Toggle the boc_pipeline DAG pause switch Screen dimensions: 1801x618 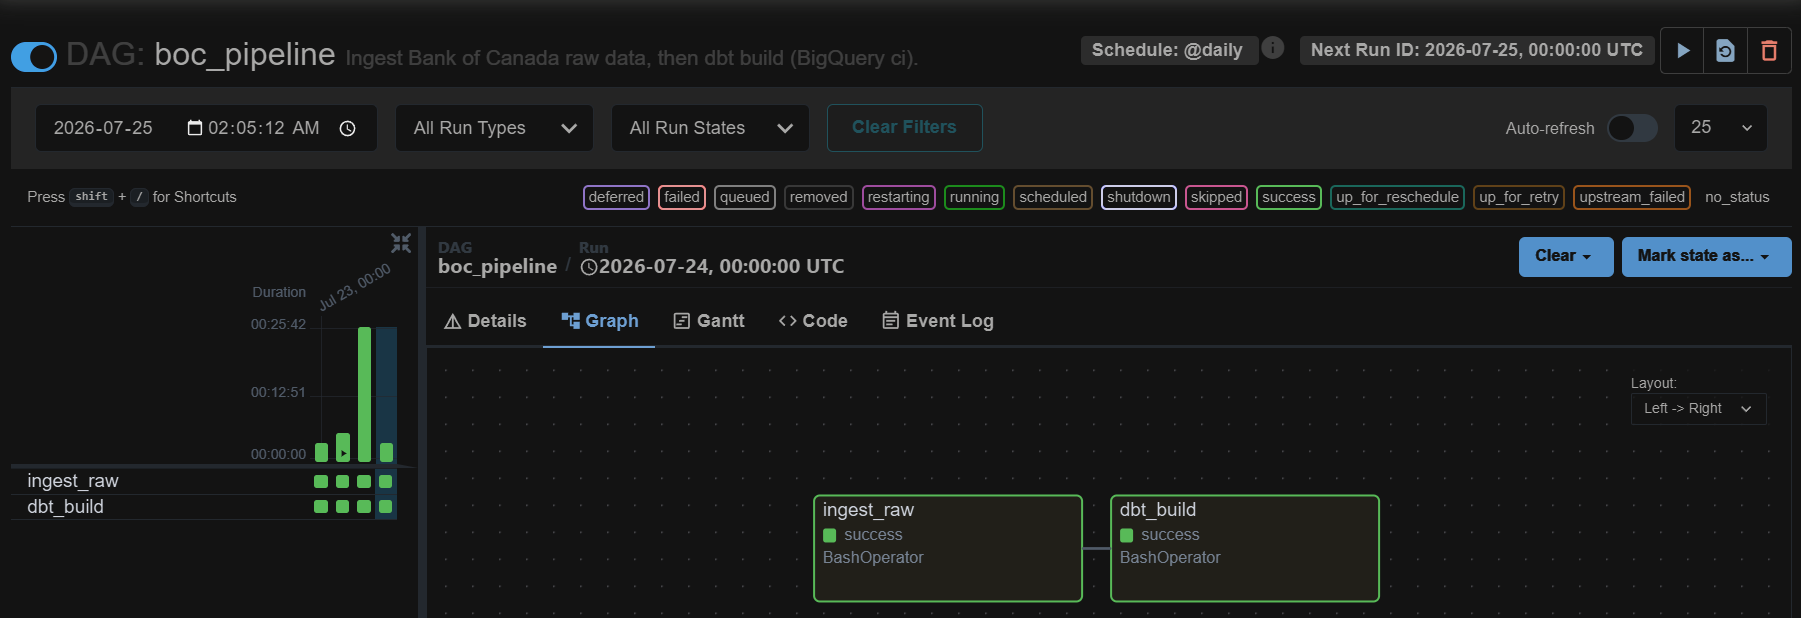pos(34,57)
